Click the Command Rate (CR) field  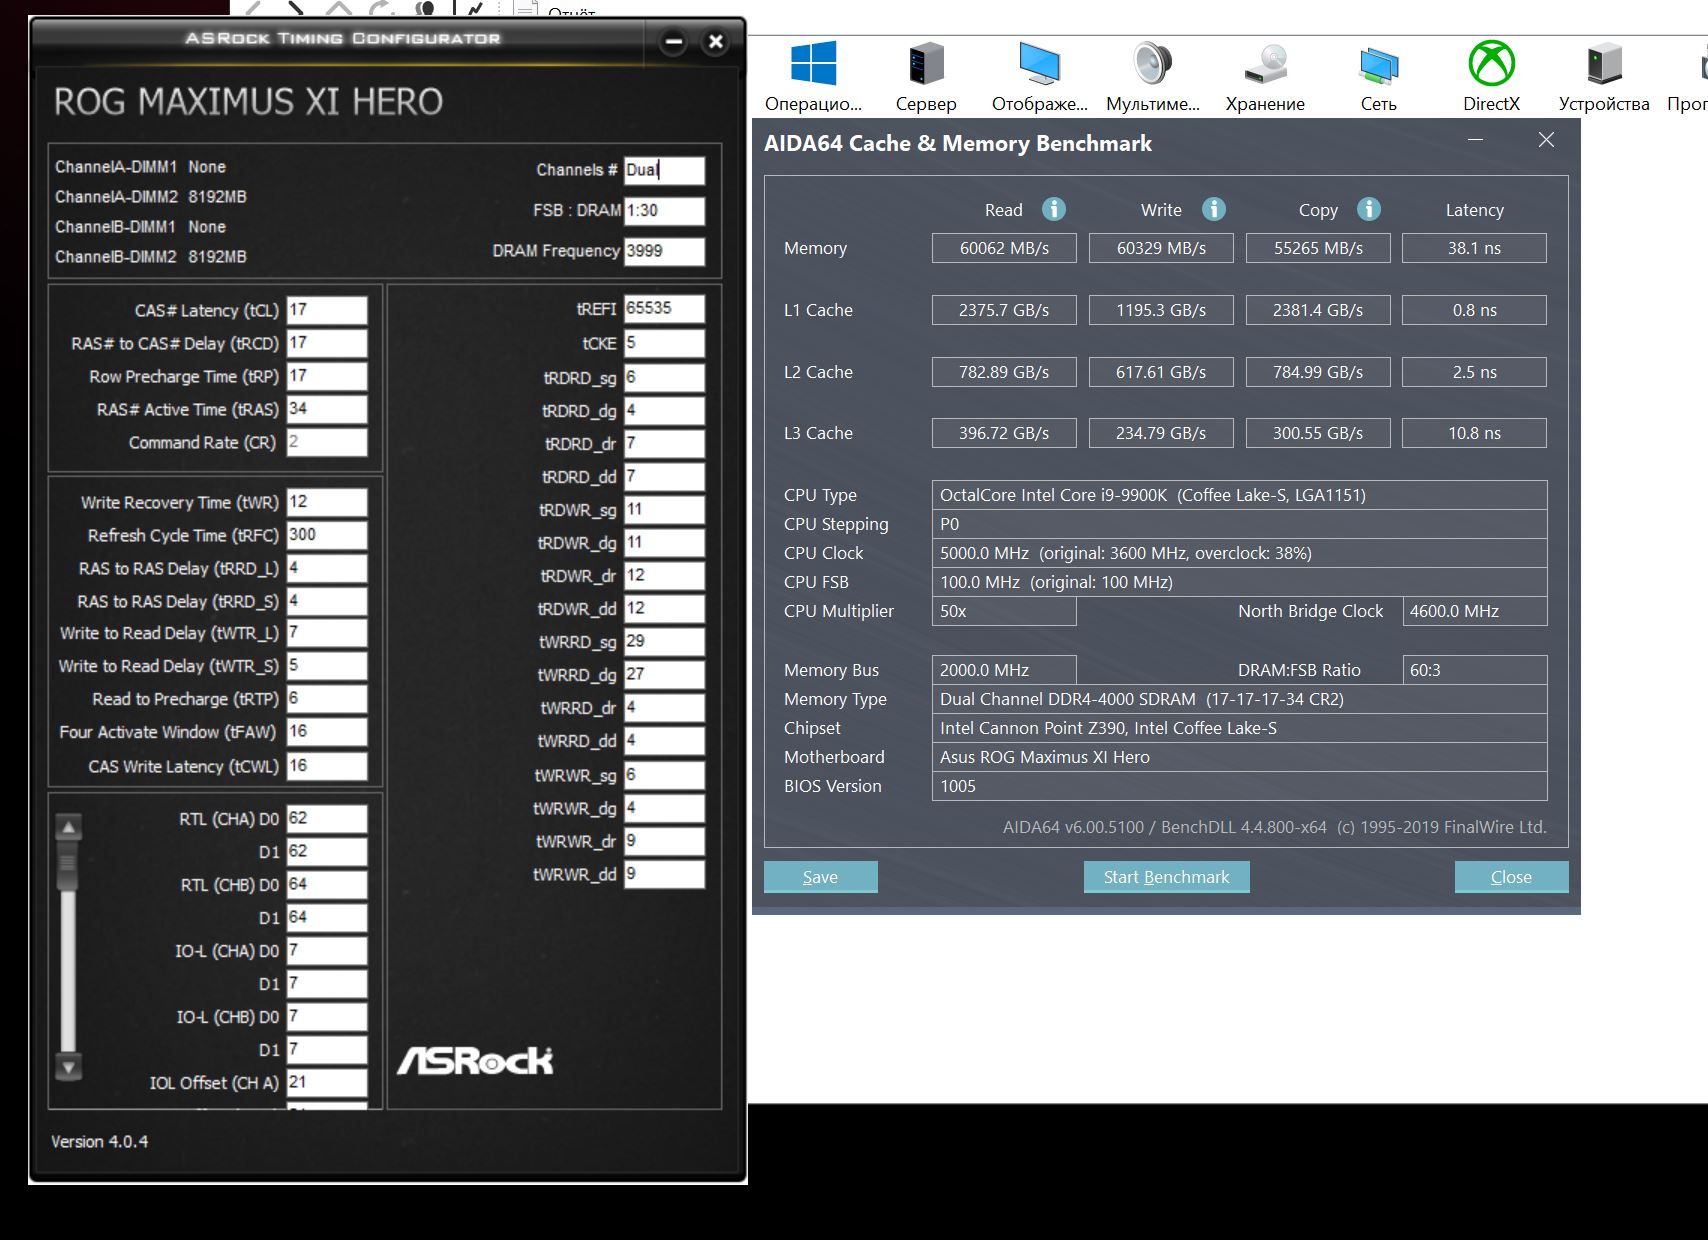327,442
